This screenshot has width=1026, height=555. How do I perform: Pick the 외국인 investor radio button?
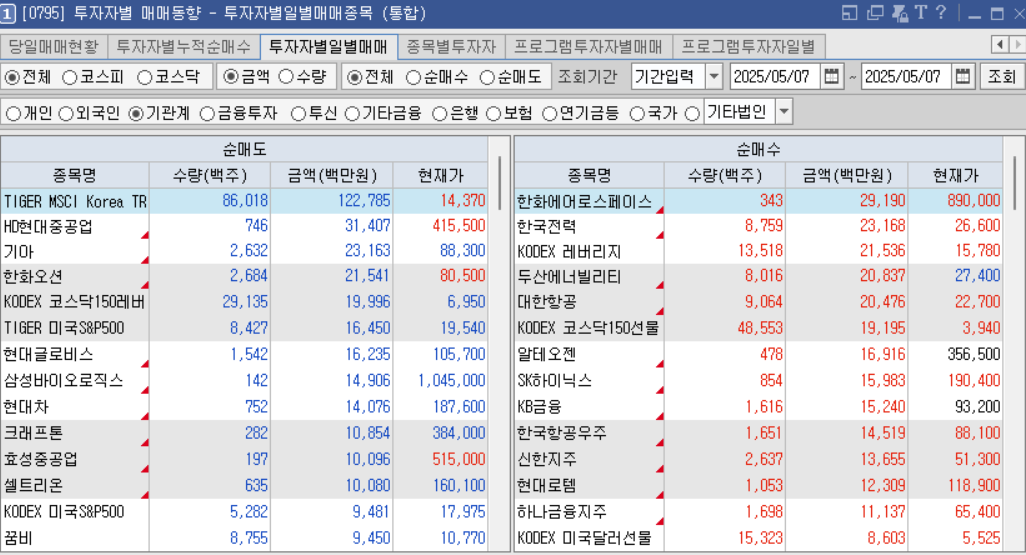click(66, 114)
